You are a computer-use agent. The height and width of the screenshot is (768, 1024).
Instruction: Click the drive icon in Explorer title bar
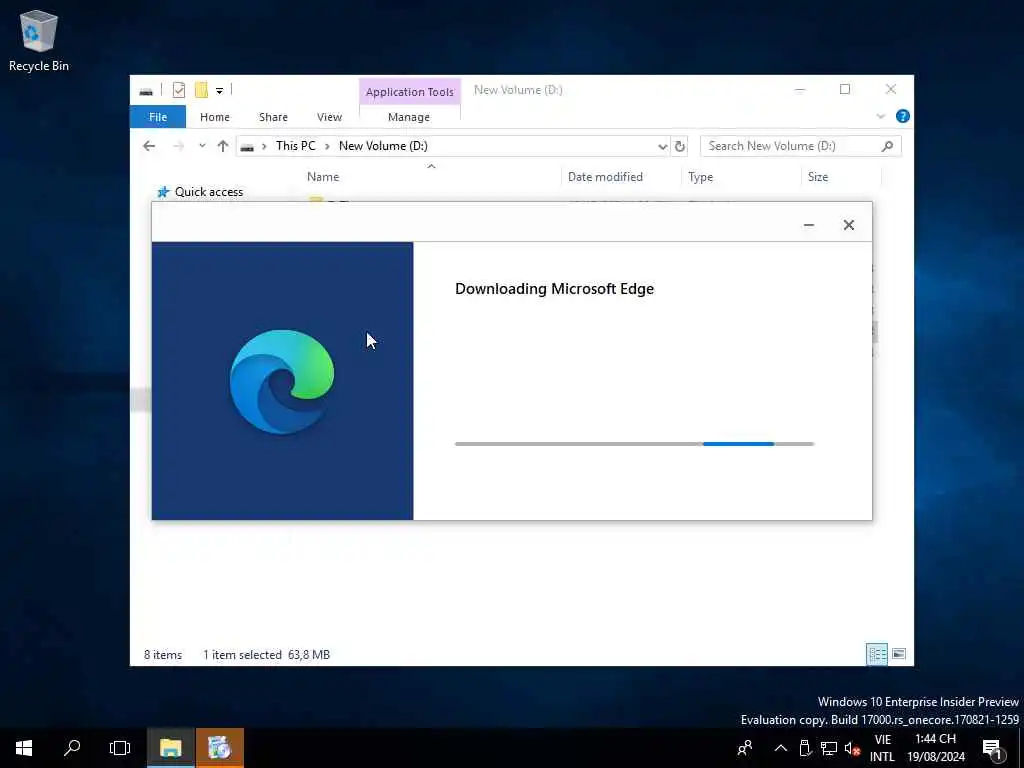146,91
